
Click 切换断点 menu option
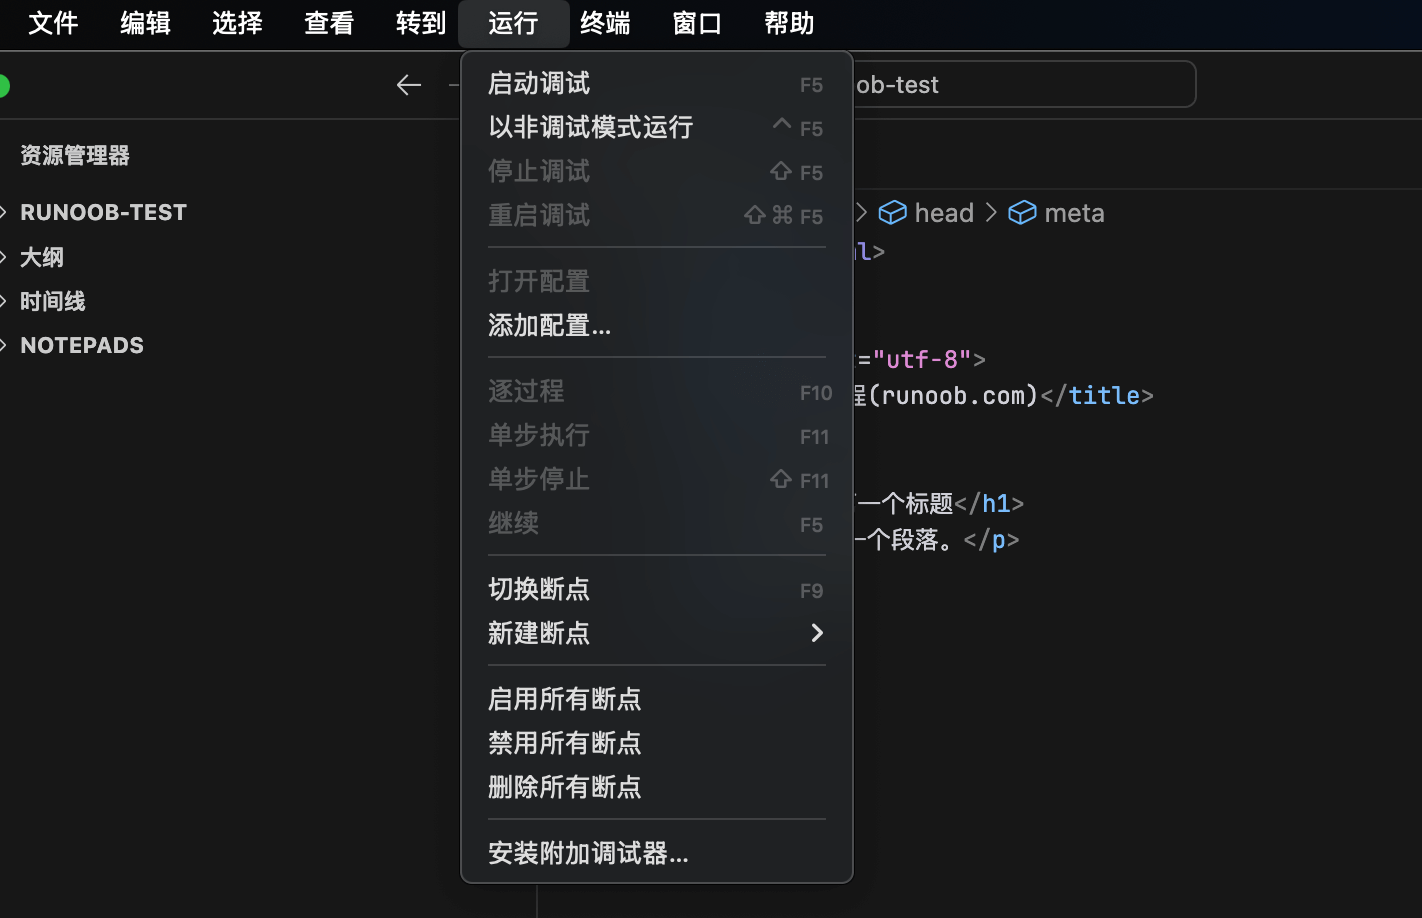(539, 590)
